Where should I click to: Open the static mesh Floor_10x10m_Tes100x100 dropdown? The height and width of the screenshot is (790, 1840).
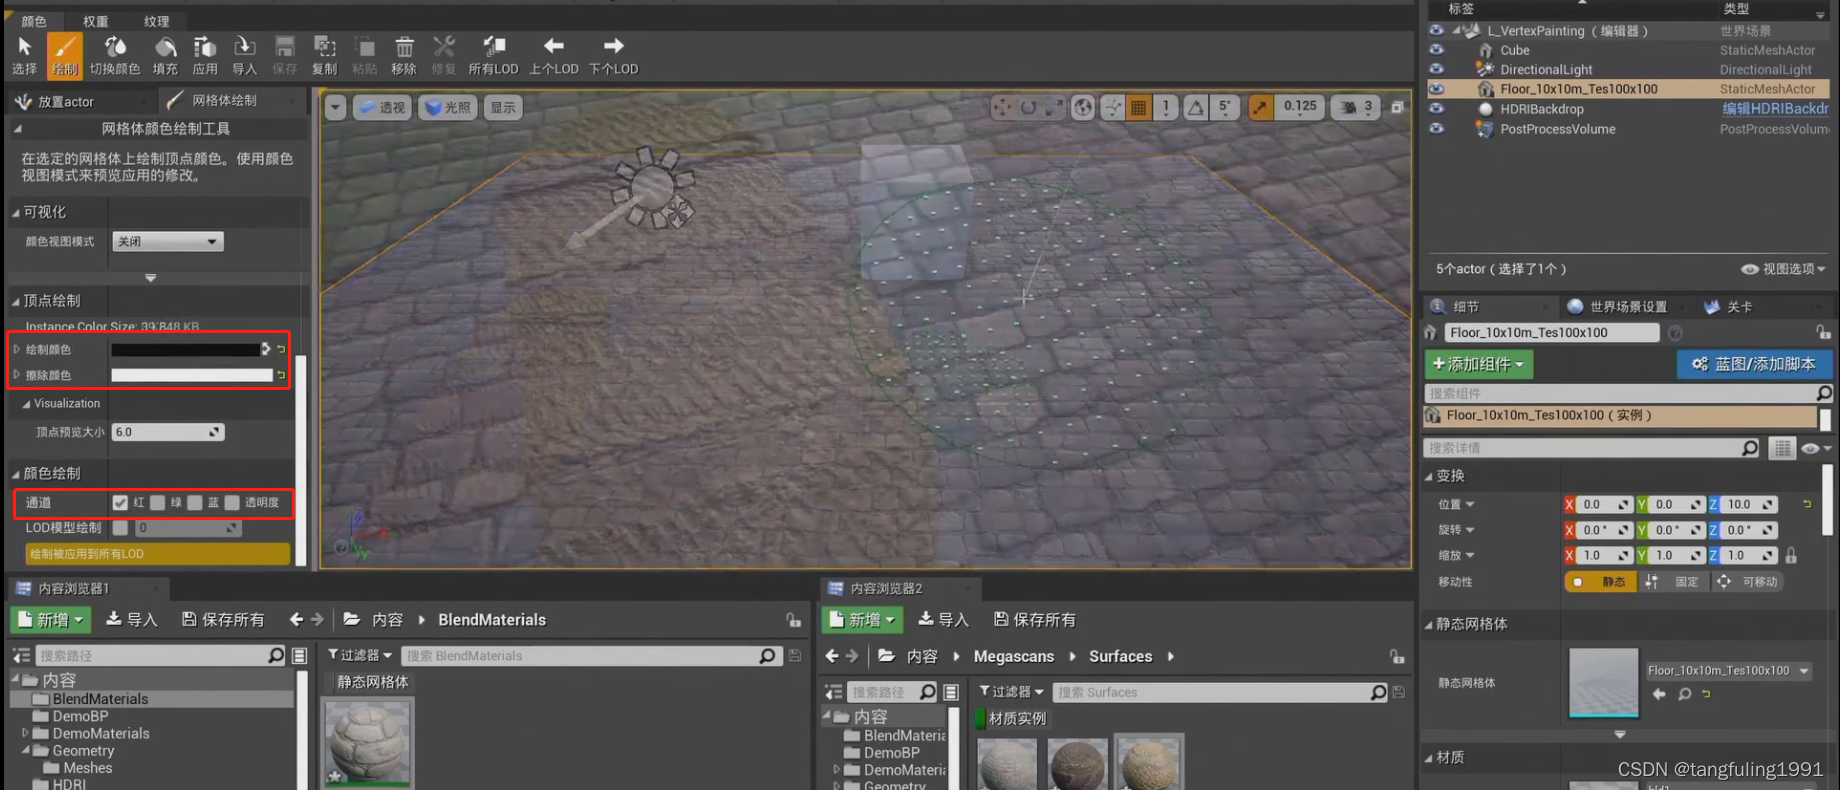[1728, 670]
